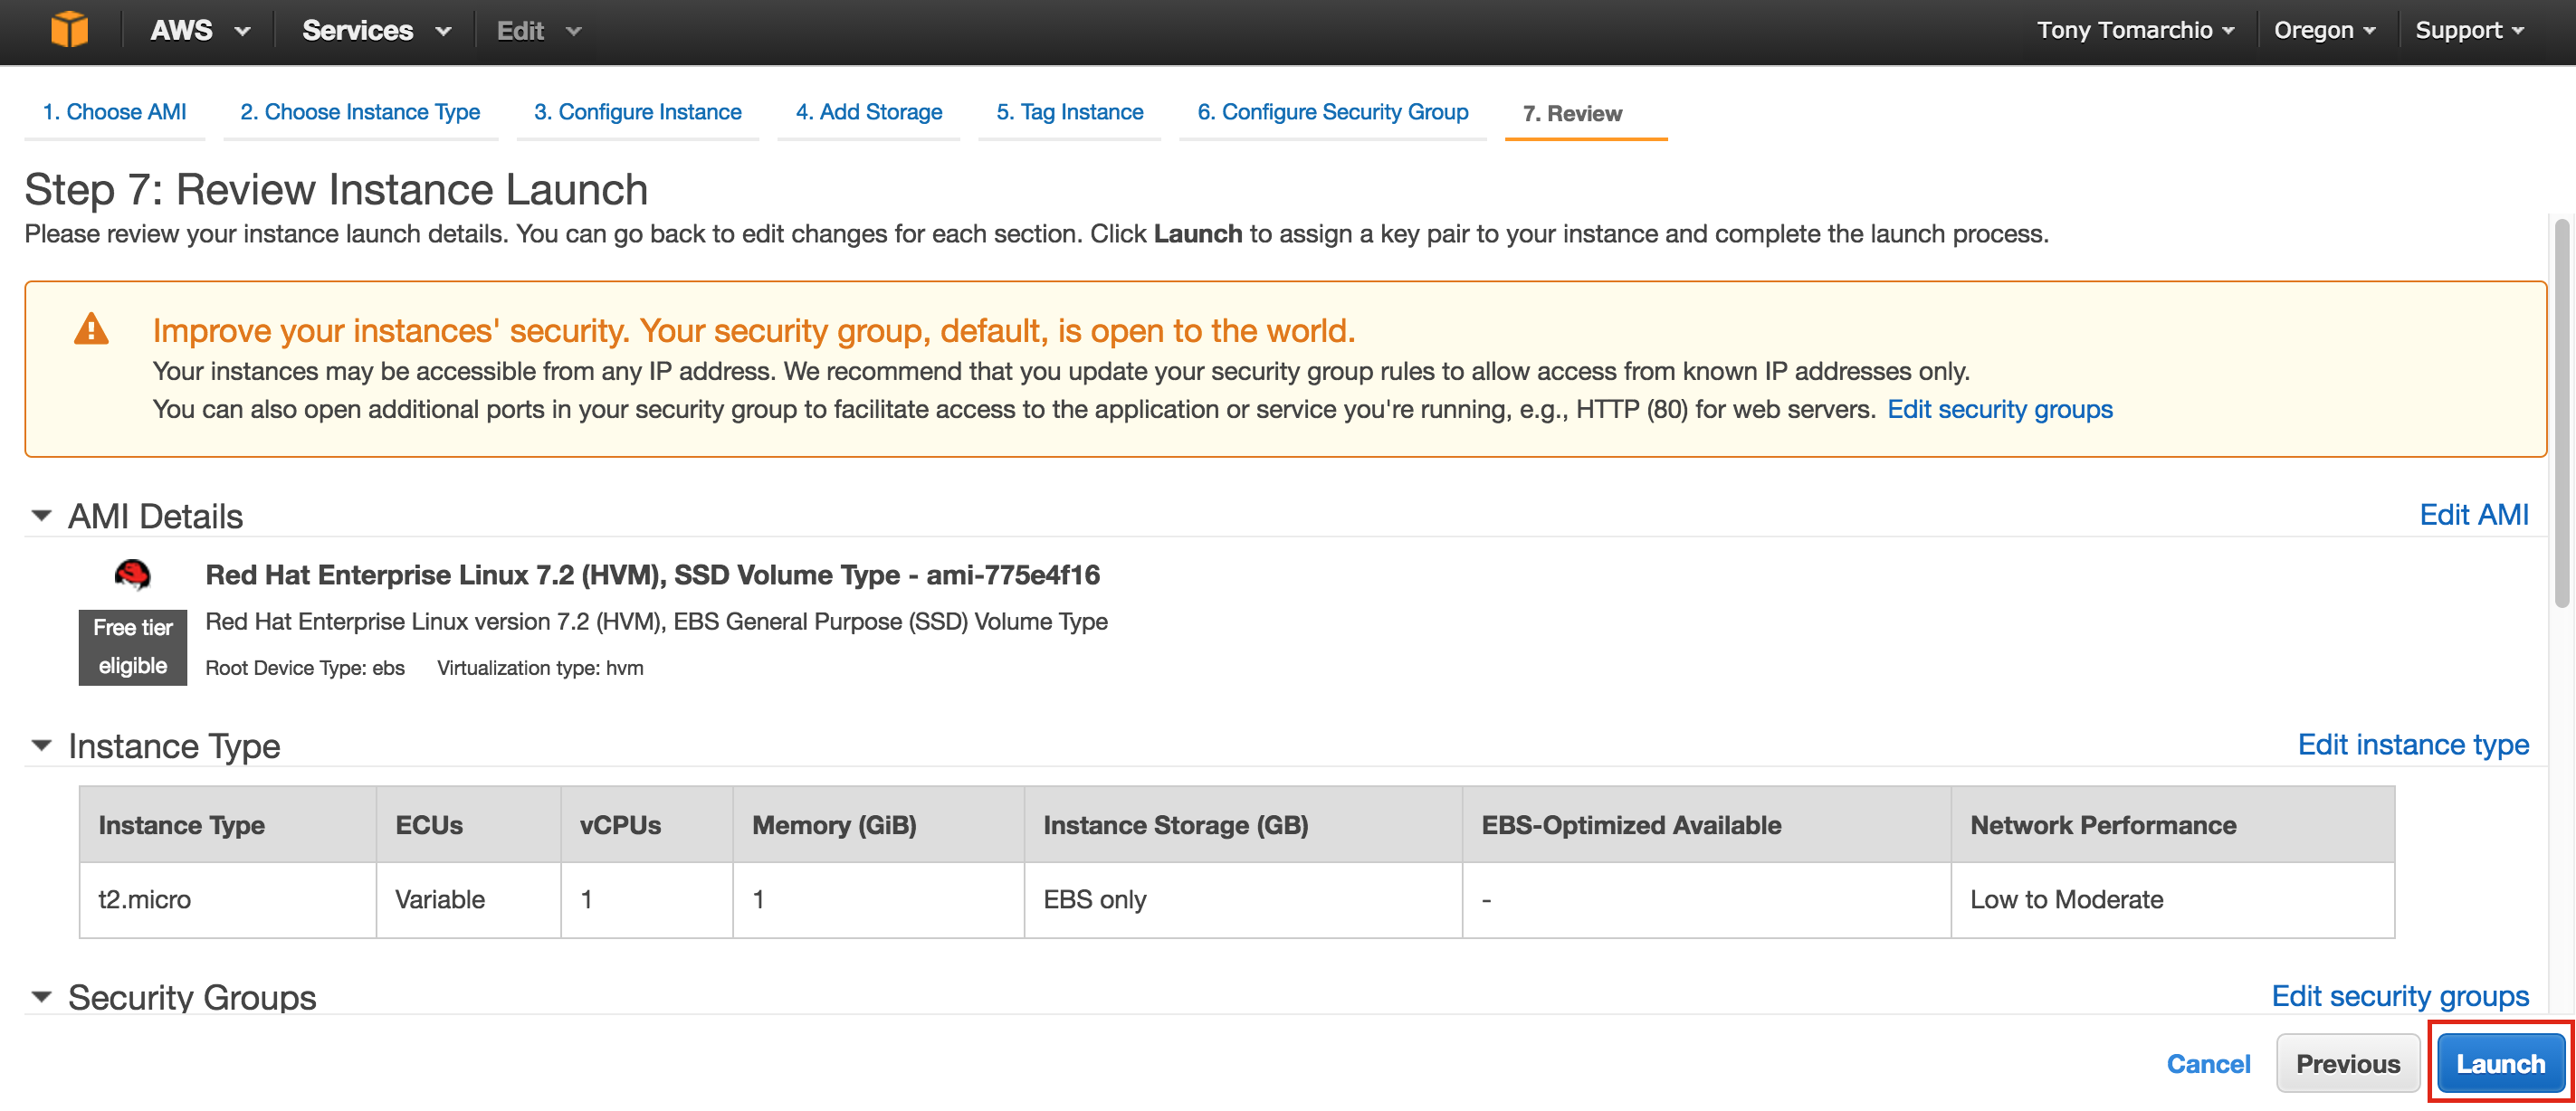2576x1111 pixels.
Task: Click the Free tier eligible badge
Action: [x=133, y=647]
